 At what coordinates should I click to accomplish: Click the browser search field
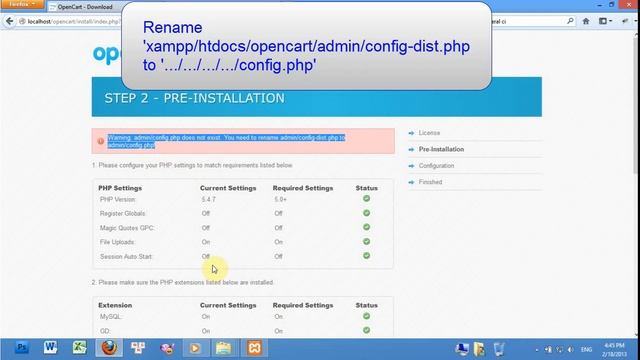coord(528,21)
